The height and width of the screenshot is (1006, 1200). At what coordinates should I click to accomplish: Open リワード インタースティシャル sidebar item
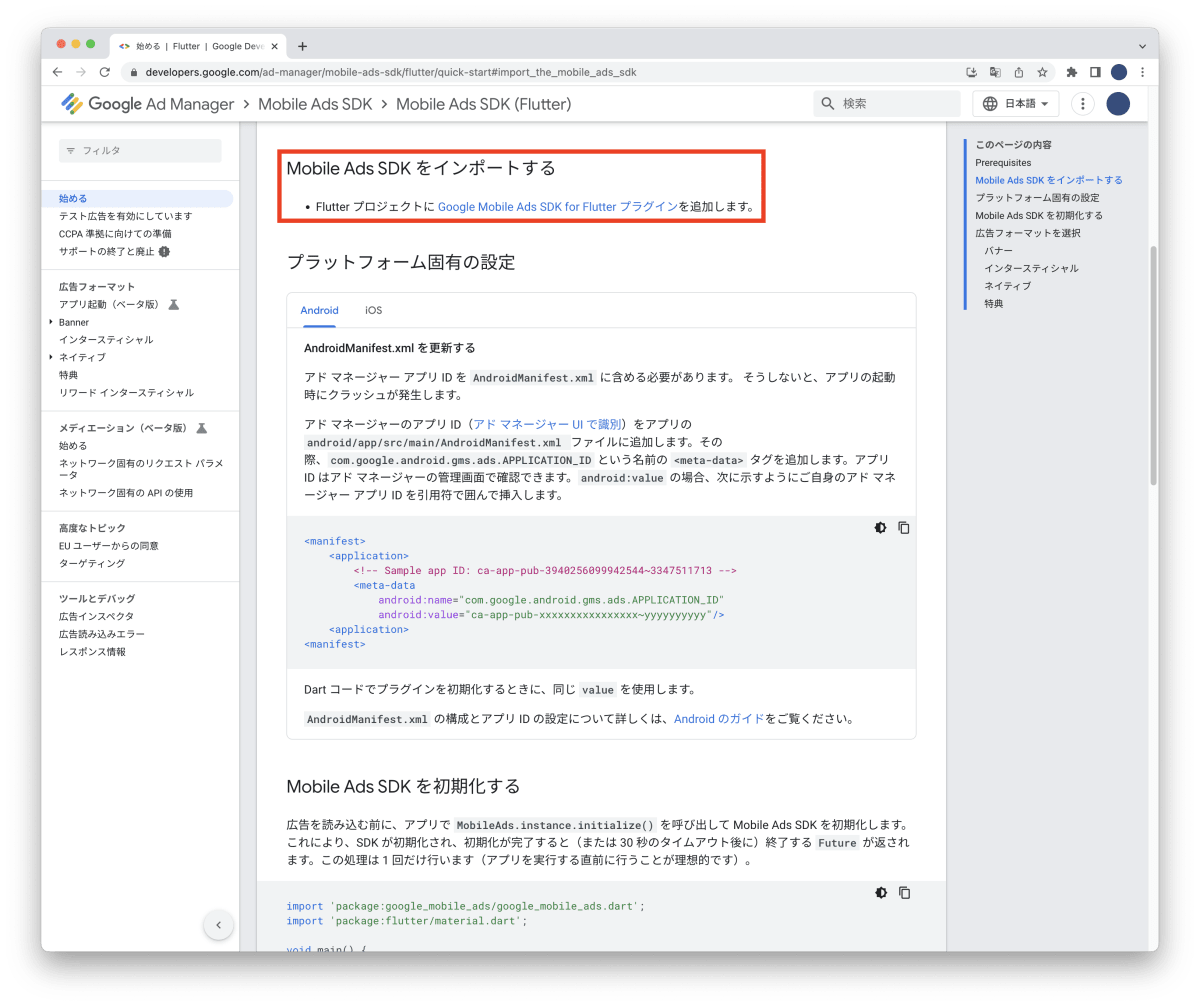[x=126, y=393]
